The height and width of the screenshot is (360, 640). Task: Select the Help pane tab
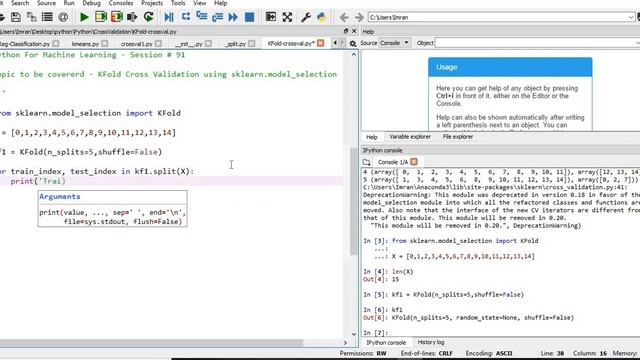371,137
